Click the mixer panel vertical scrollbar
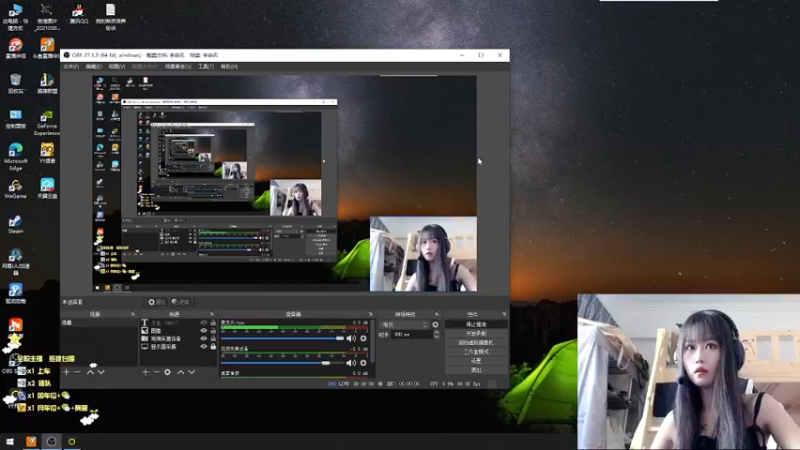The width and height of the screenshot is (800, 450). click(x=373, y=342)
